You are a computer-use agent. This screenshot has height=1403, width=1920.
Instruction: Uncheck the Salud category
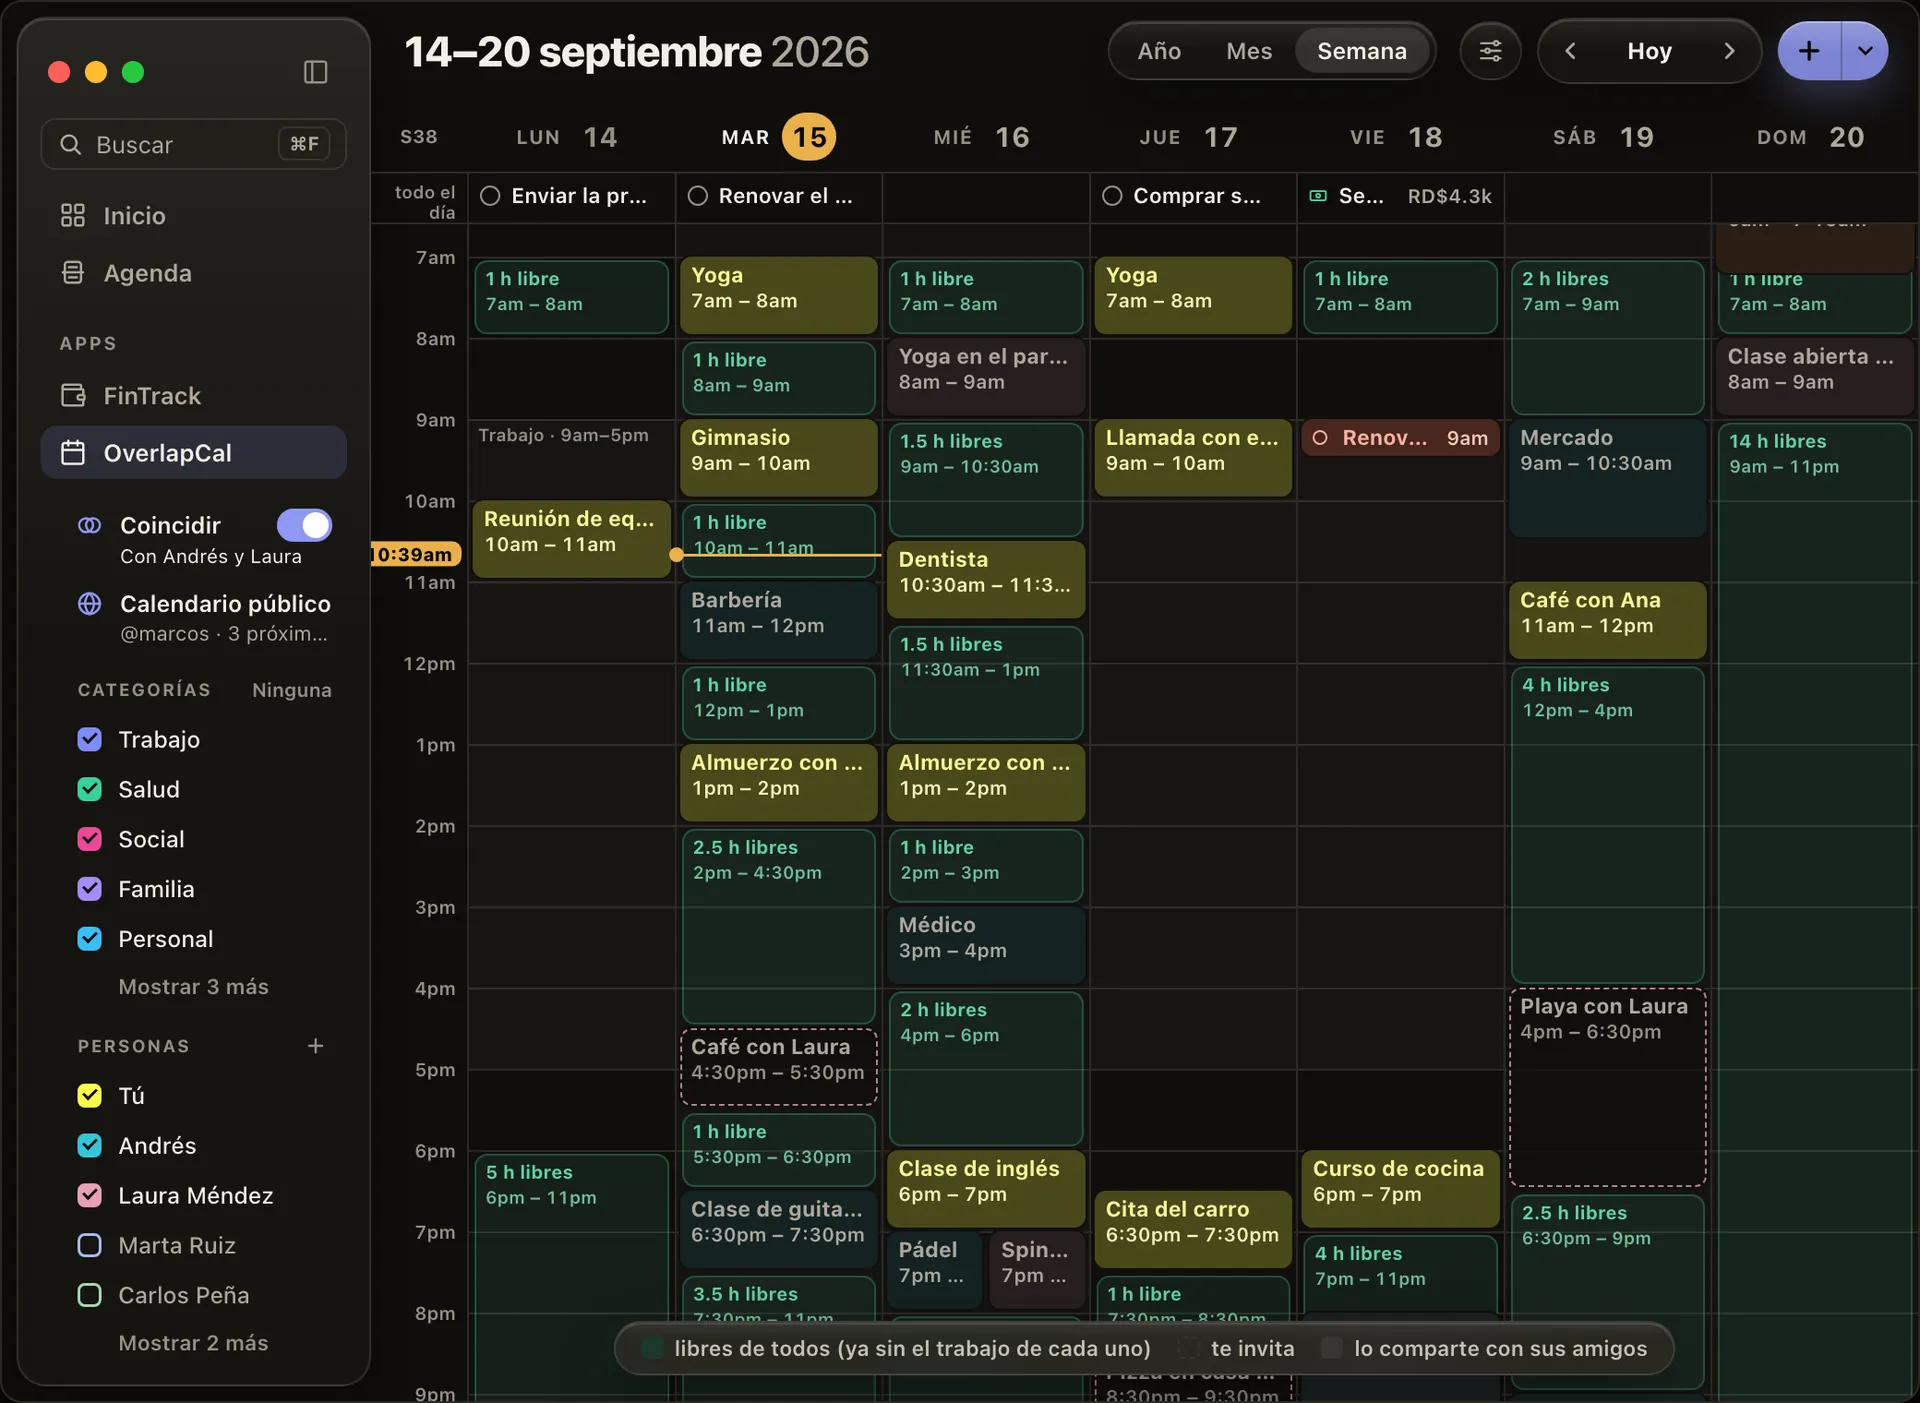90,789
